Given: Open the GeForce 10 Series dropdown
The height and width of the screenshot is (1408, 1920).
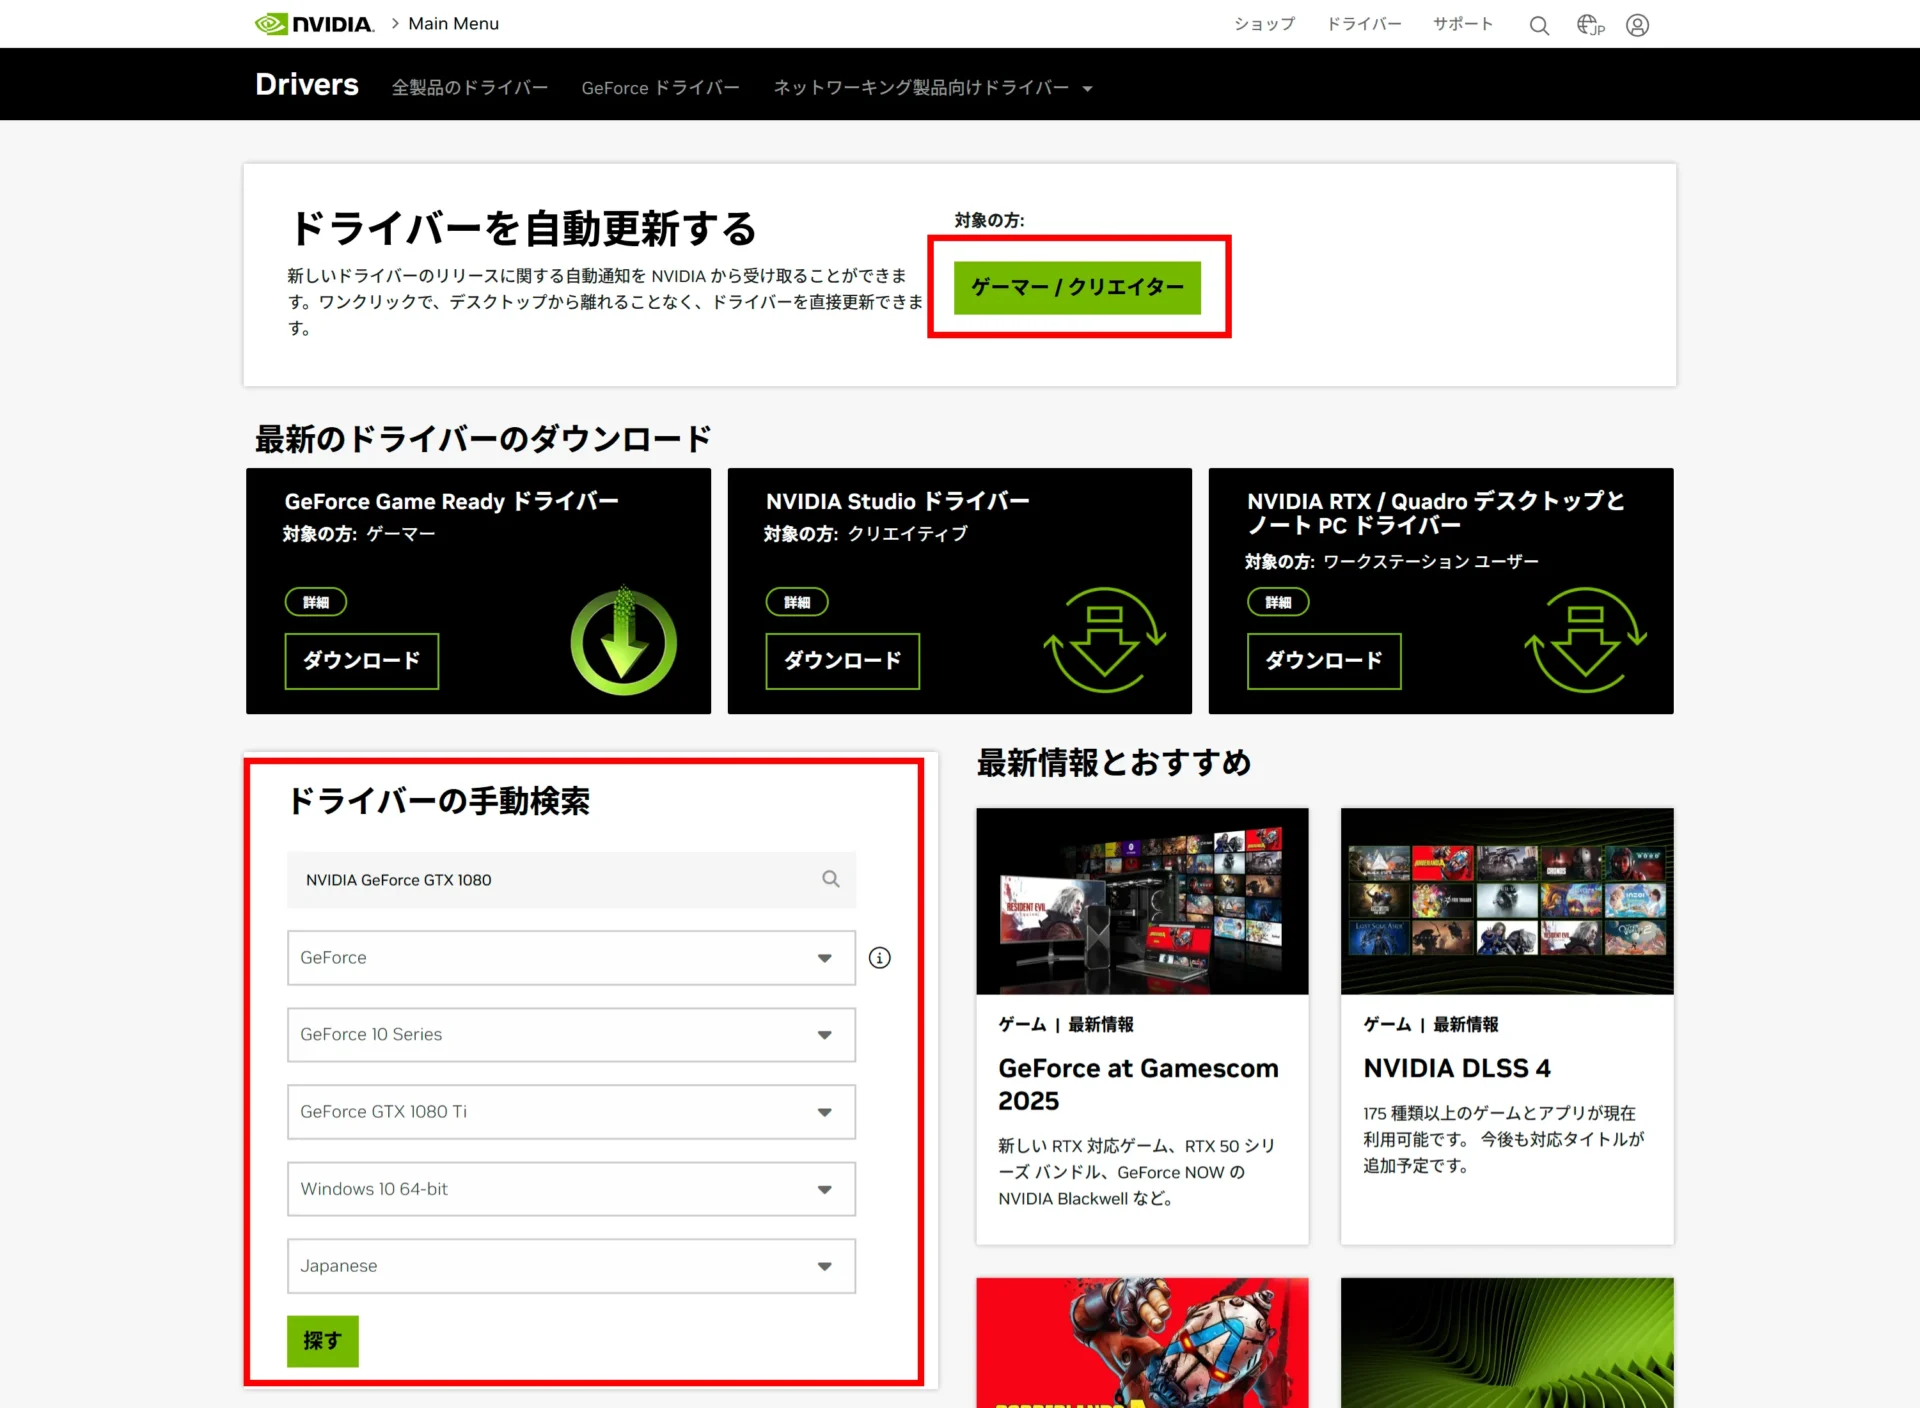Looking at the screenshot, I should (571, 1035).
